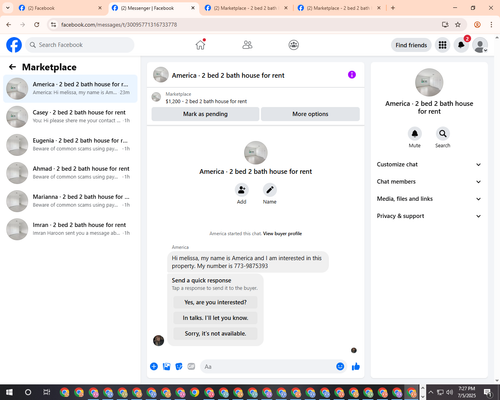
Task: Click the taskbar clock showing 7:27 PM
Action: click(466, 392)
